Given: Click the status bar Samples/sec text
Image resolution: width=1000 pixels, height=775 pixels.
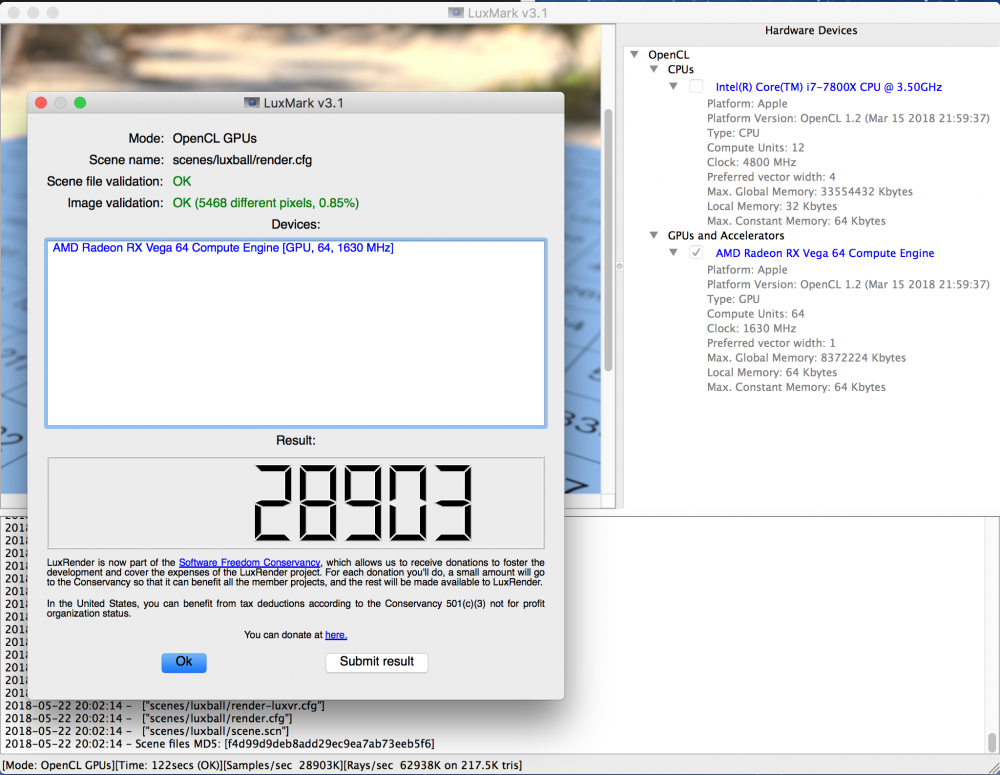Looking at the screenshot, I should tap(286, 765).
